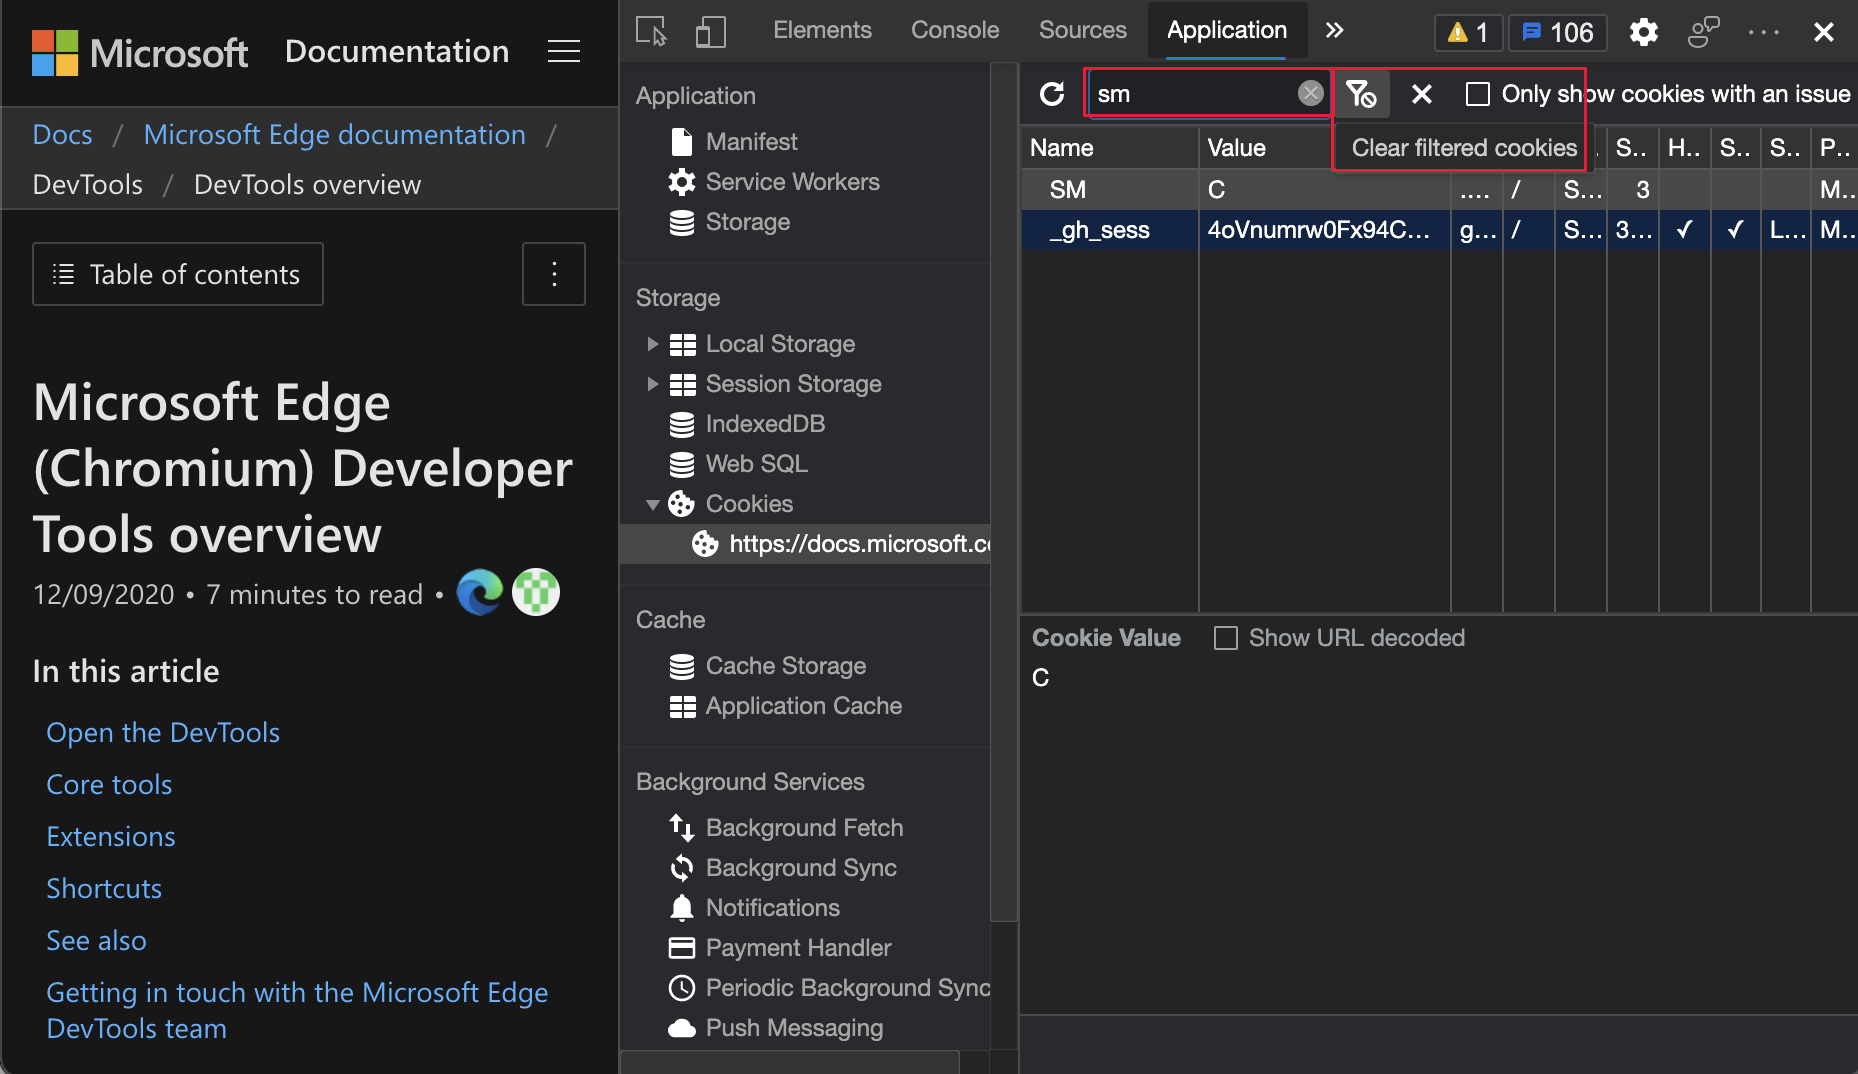The image size is (1858, 1074).
Task: Check Show URL decoded option
Action: pyautogui.click(x=1225, y=638)
